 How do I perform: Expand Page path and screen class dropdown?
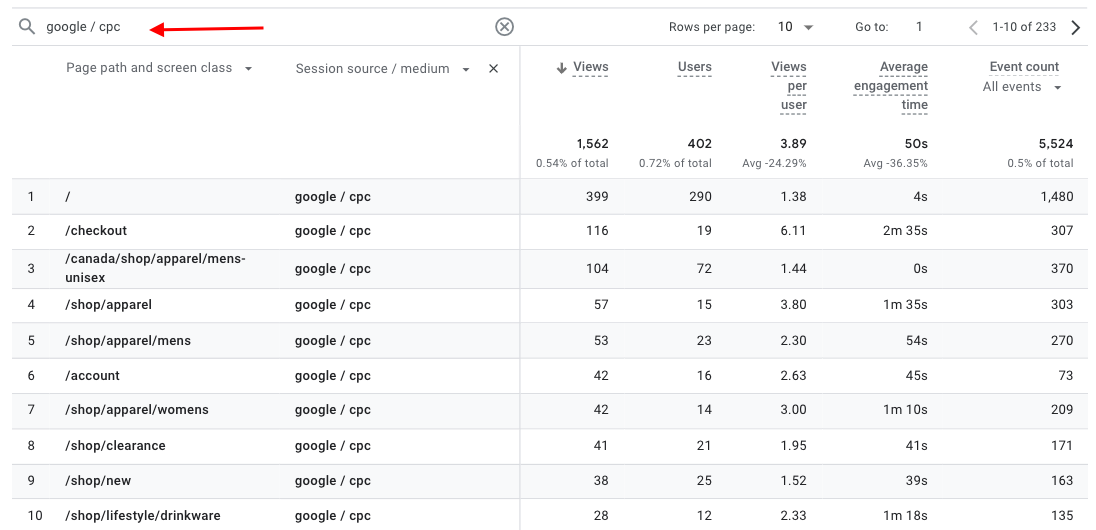point(248,69)
